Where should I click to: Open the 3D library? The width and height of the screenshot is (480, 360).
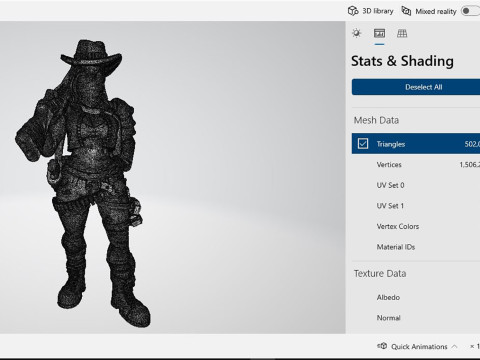click(370, 11)
